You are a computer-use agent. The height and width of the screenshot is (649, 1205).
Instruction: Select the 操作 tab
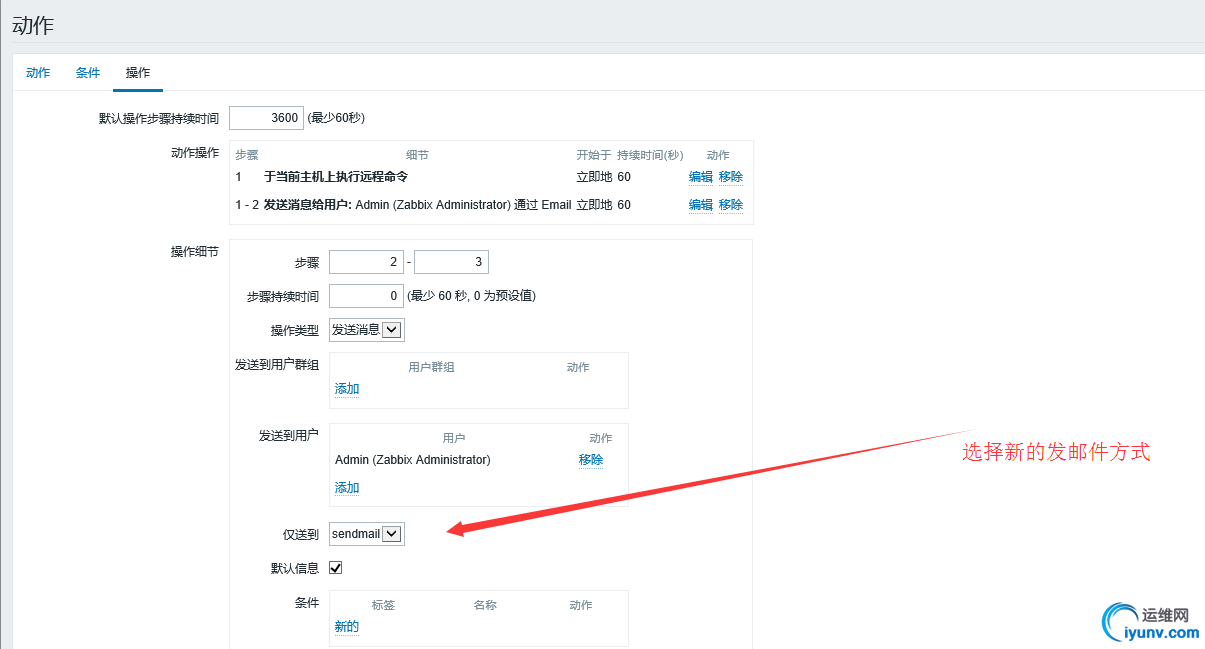[x=138, y=73]
